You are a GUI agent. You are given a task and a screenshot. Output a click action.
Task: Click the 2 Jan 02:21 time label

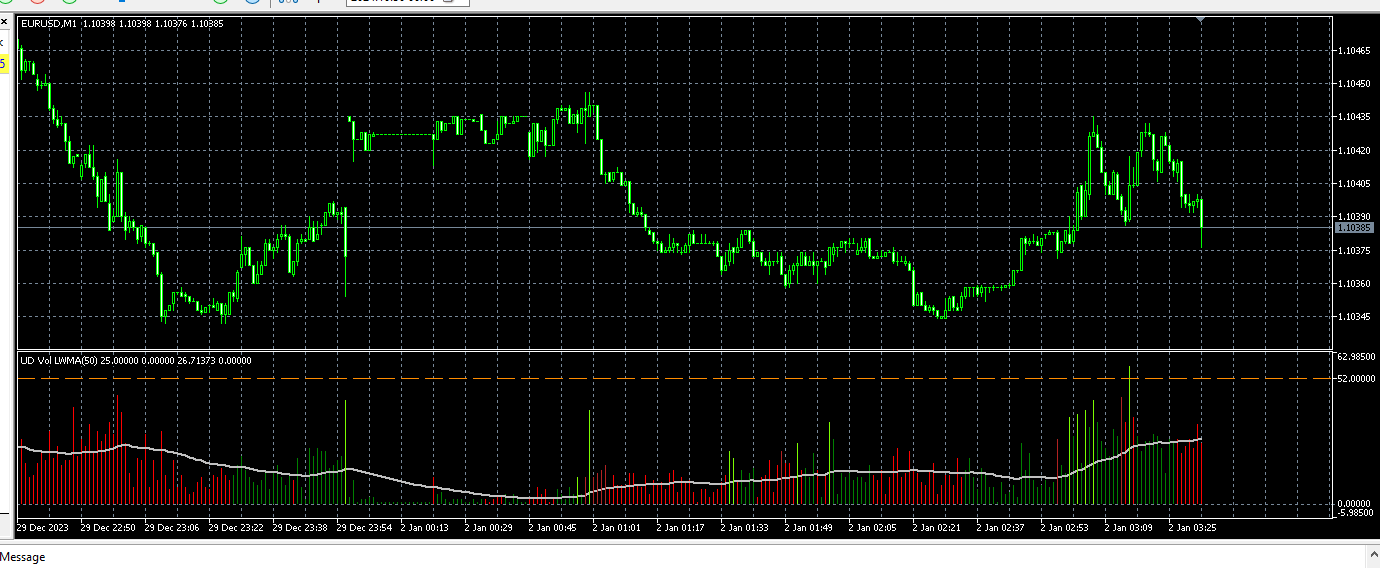click(x=937, y=527)
